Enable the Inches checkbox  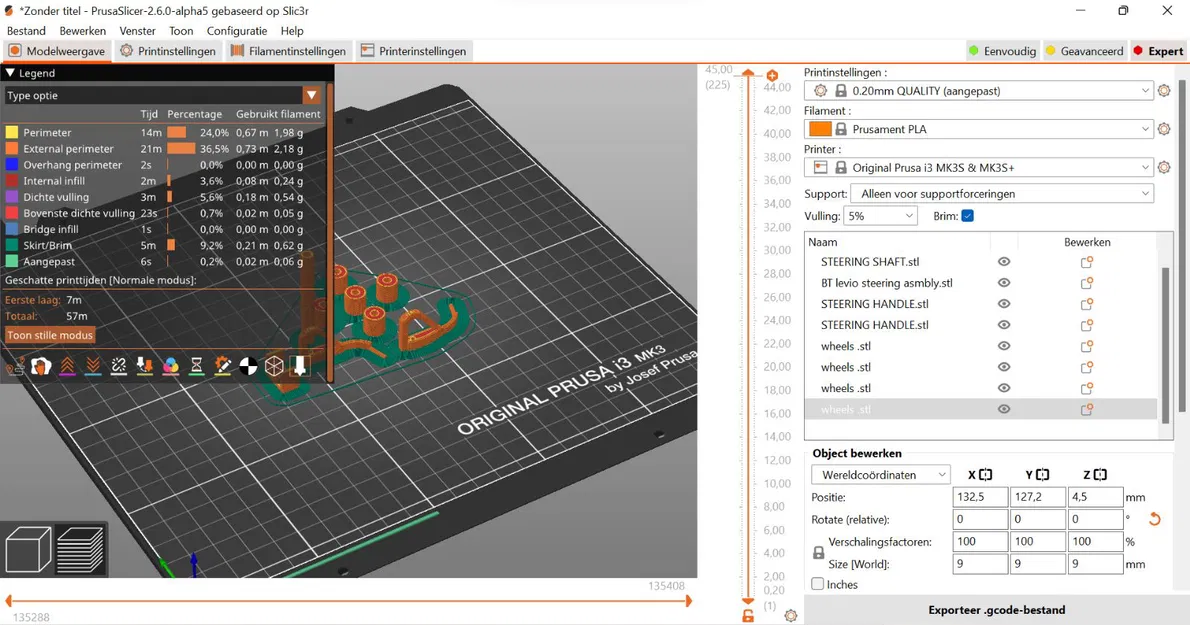[x=818, y=584]
